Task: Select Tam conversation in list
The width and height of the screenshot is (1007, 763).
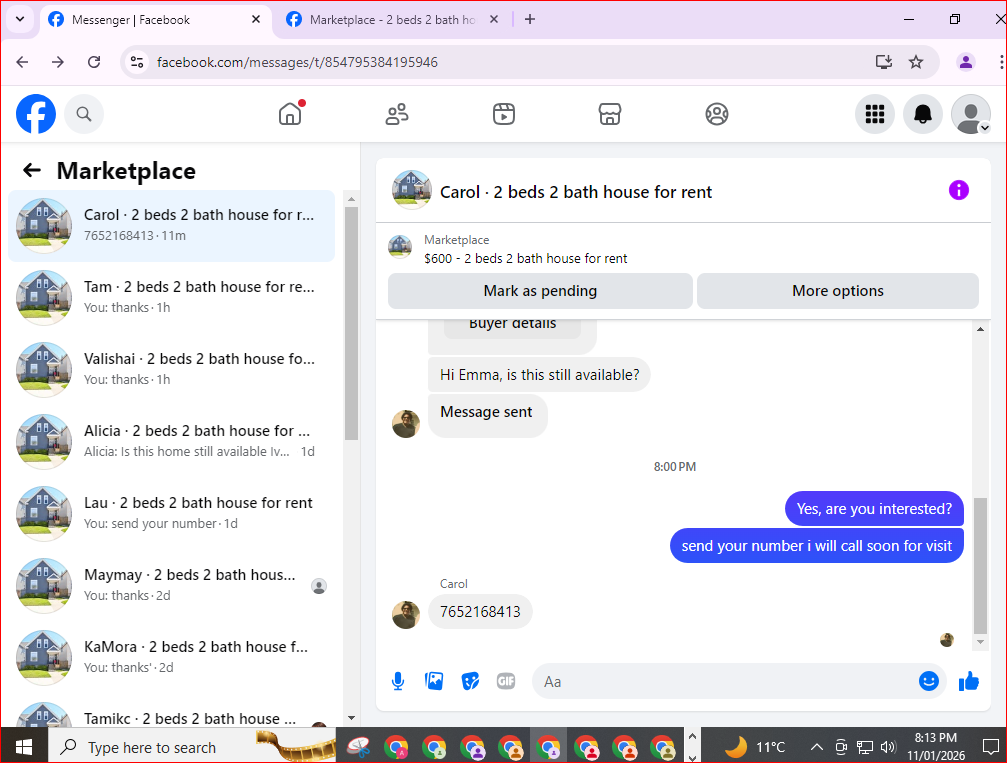Action: [x=171, y=297]
